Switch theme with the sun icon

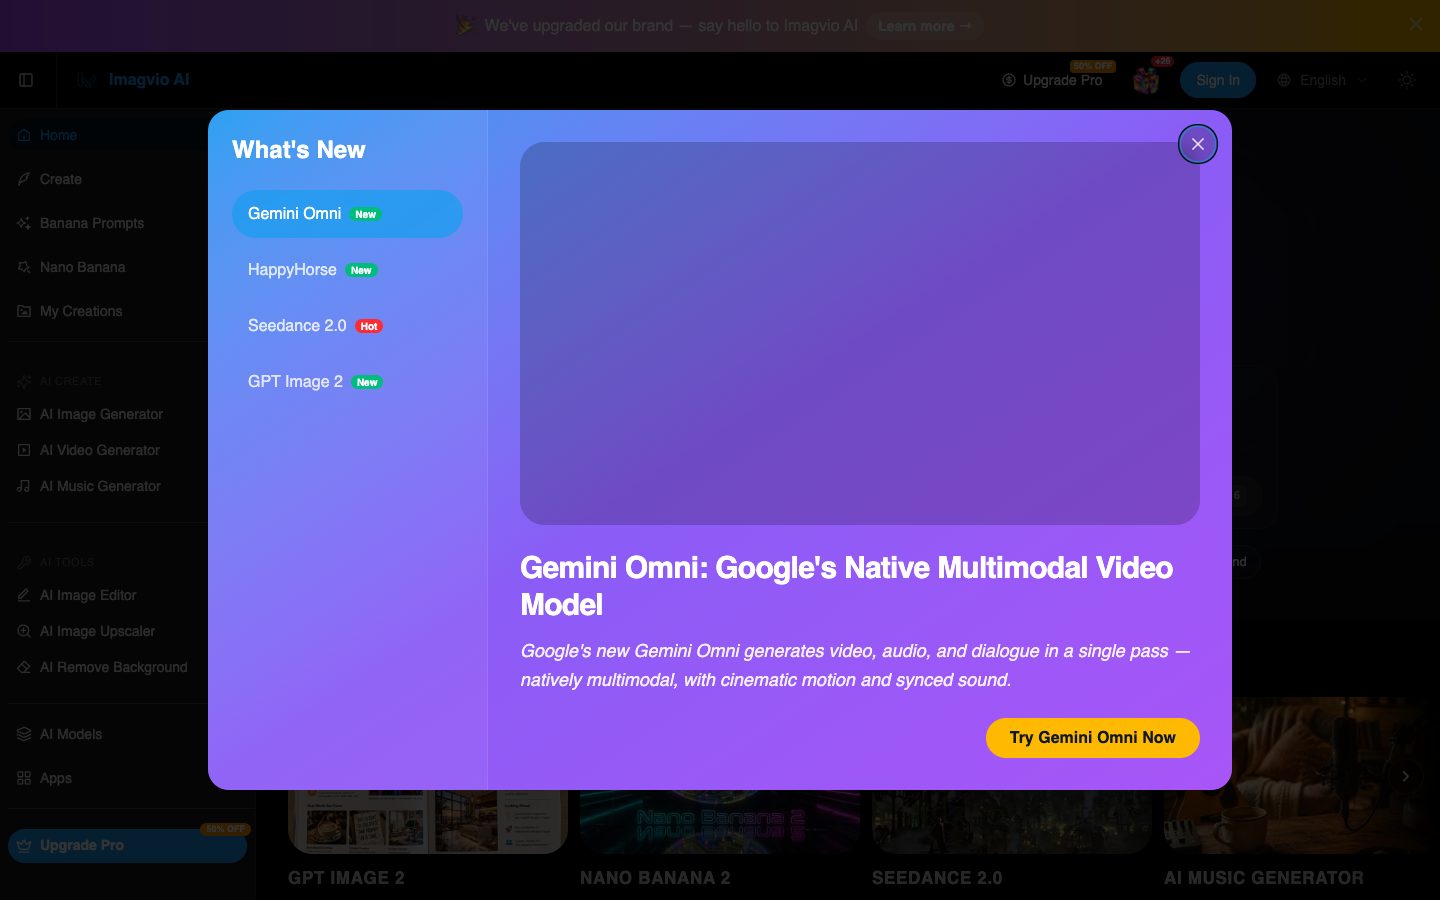(x=1407, y=80)
